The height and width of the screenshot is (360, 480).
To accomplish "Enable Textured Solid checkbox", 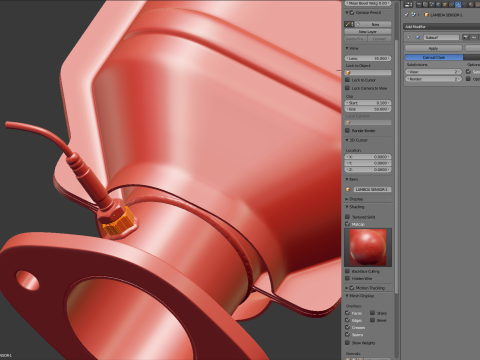I will (x=347, y=217).
